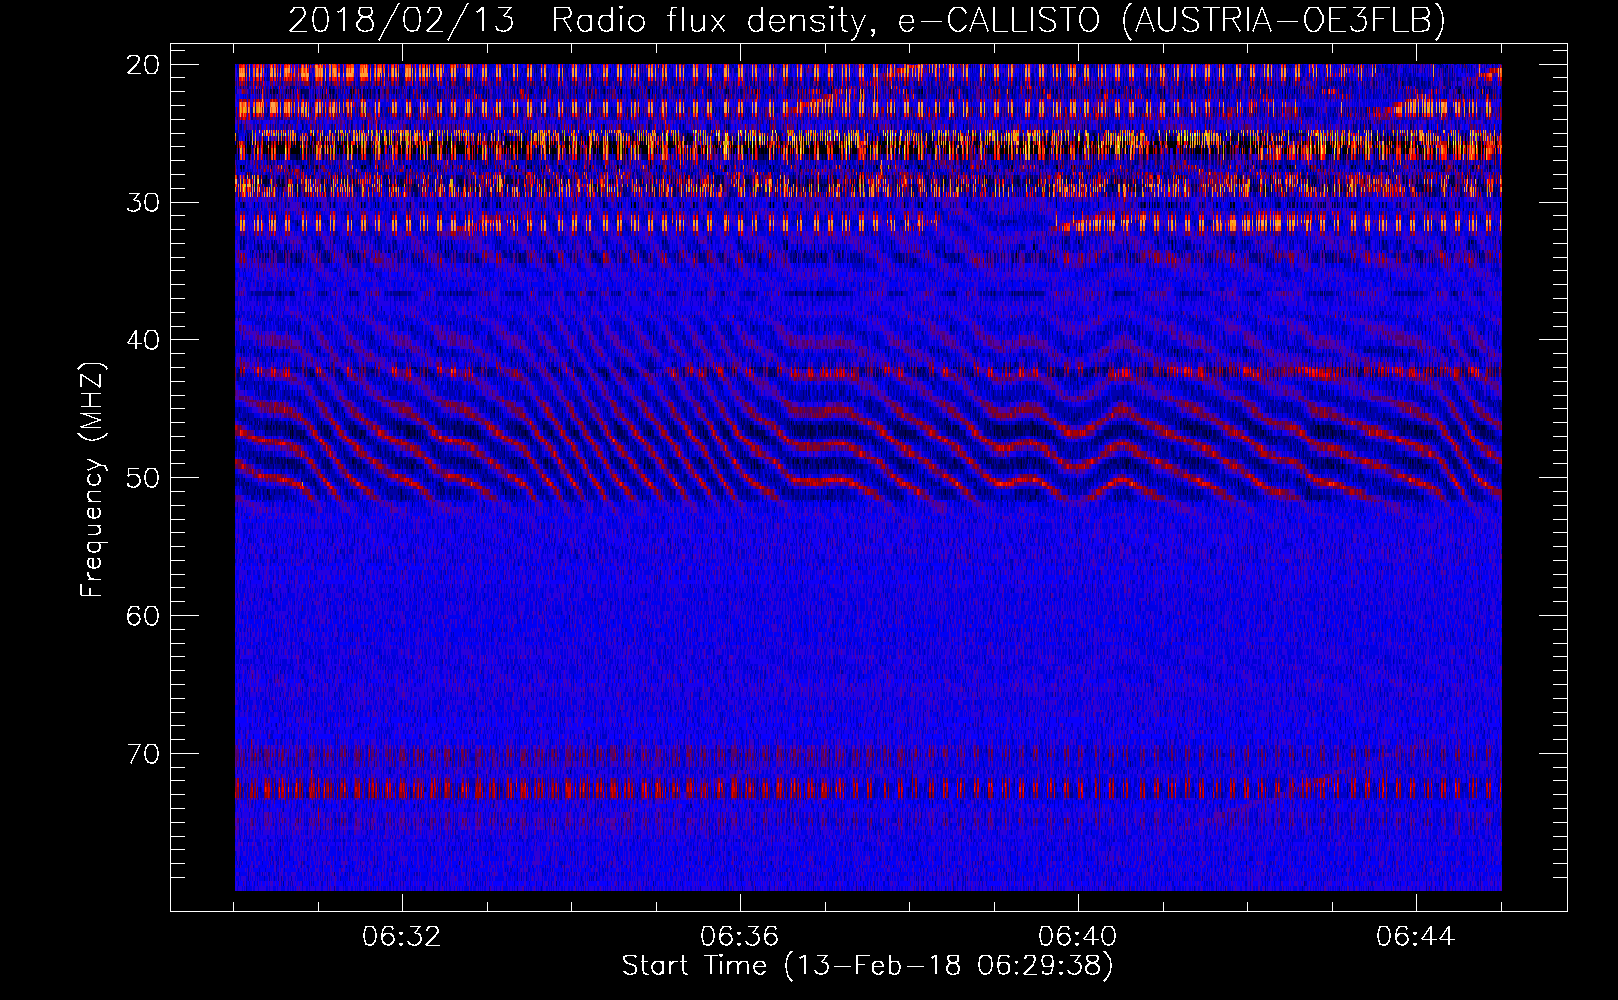This screenshot has height=1000, width=1618.
Task: Click the 06:40 time tick label
Action: (1078, 937)
